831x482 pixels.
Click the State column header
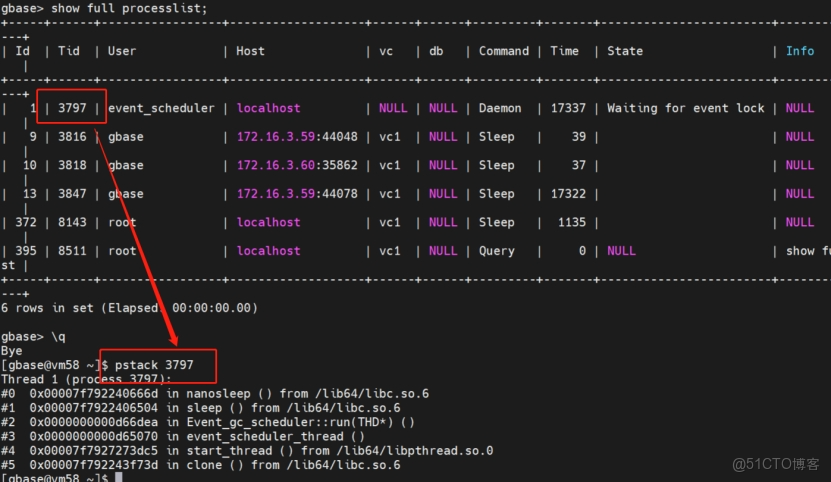pos(625,51)
